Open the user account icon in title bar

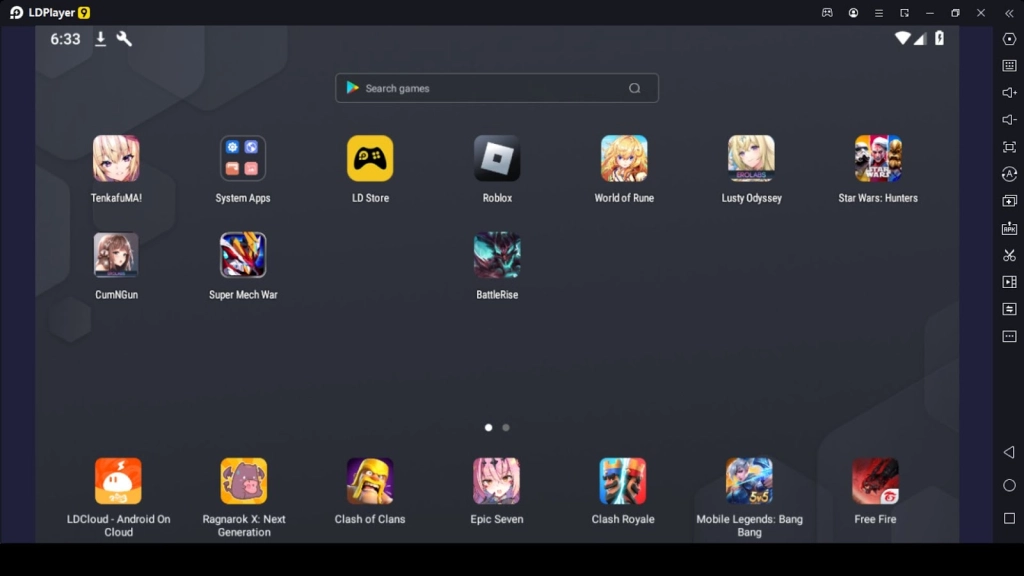coord(854,12)
